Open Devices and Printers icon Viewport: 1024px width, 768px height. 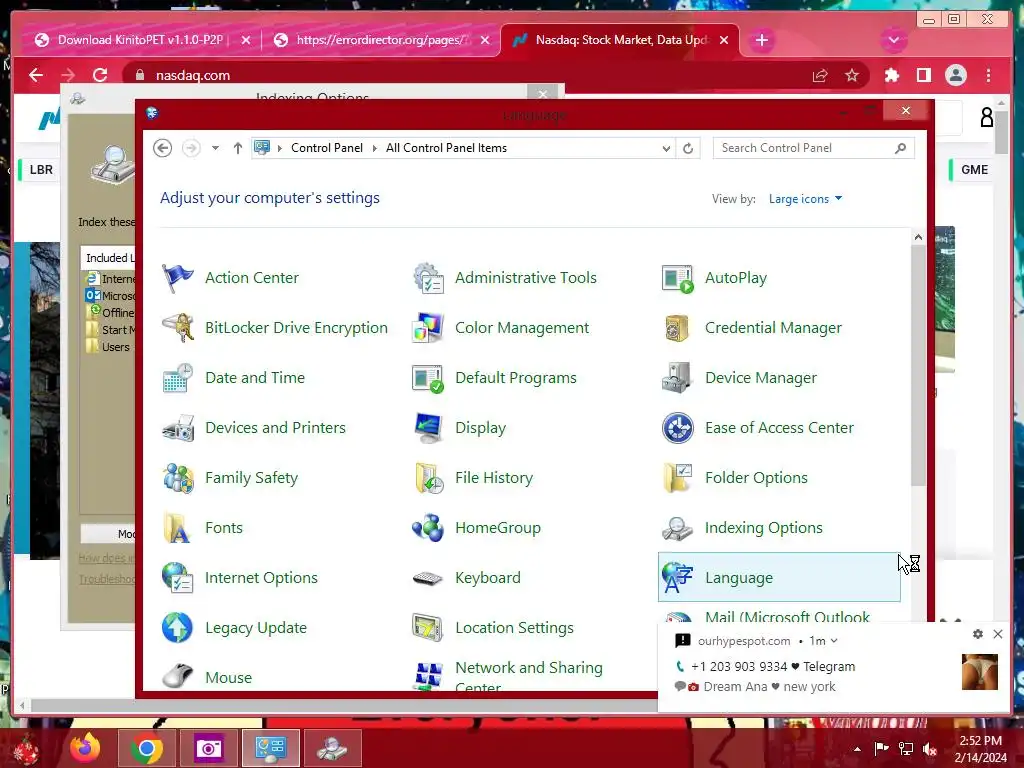click(178, 428)
